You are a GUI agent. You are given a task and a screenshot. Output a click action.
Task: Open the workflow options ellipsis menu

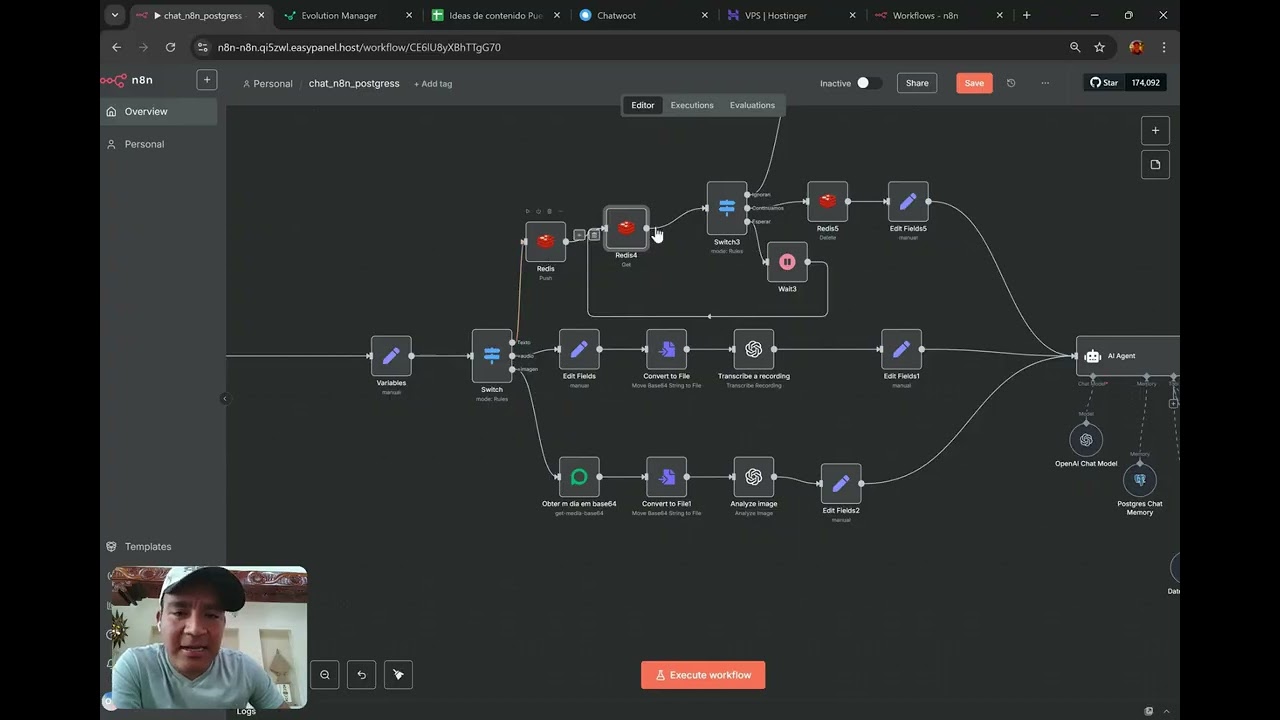click(1045, 83)
